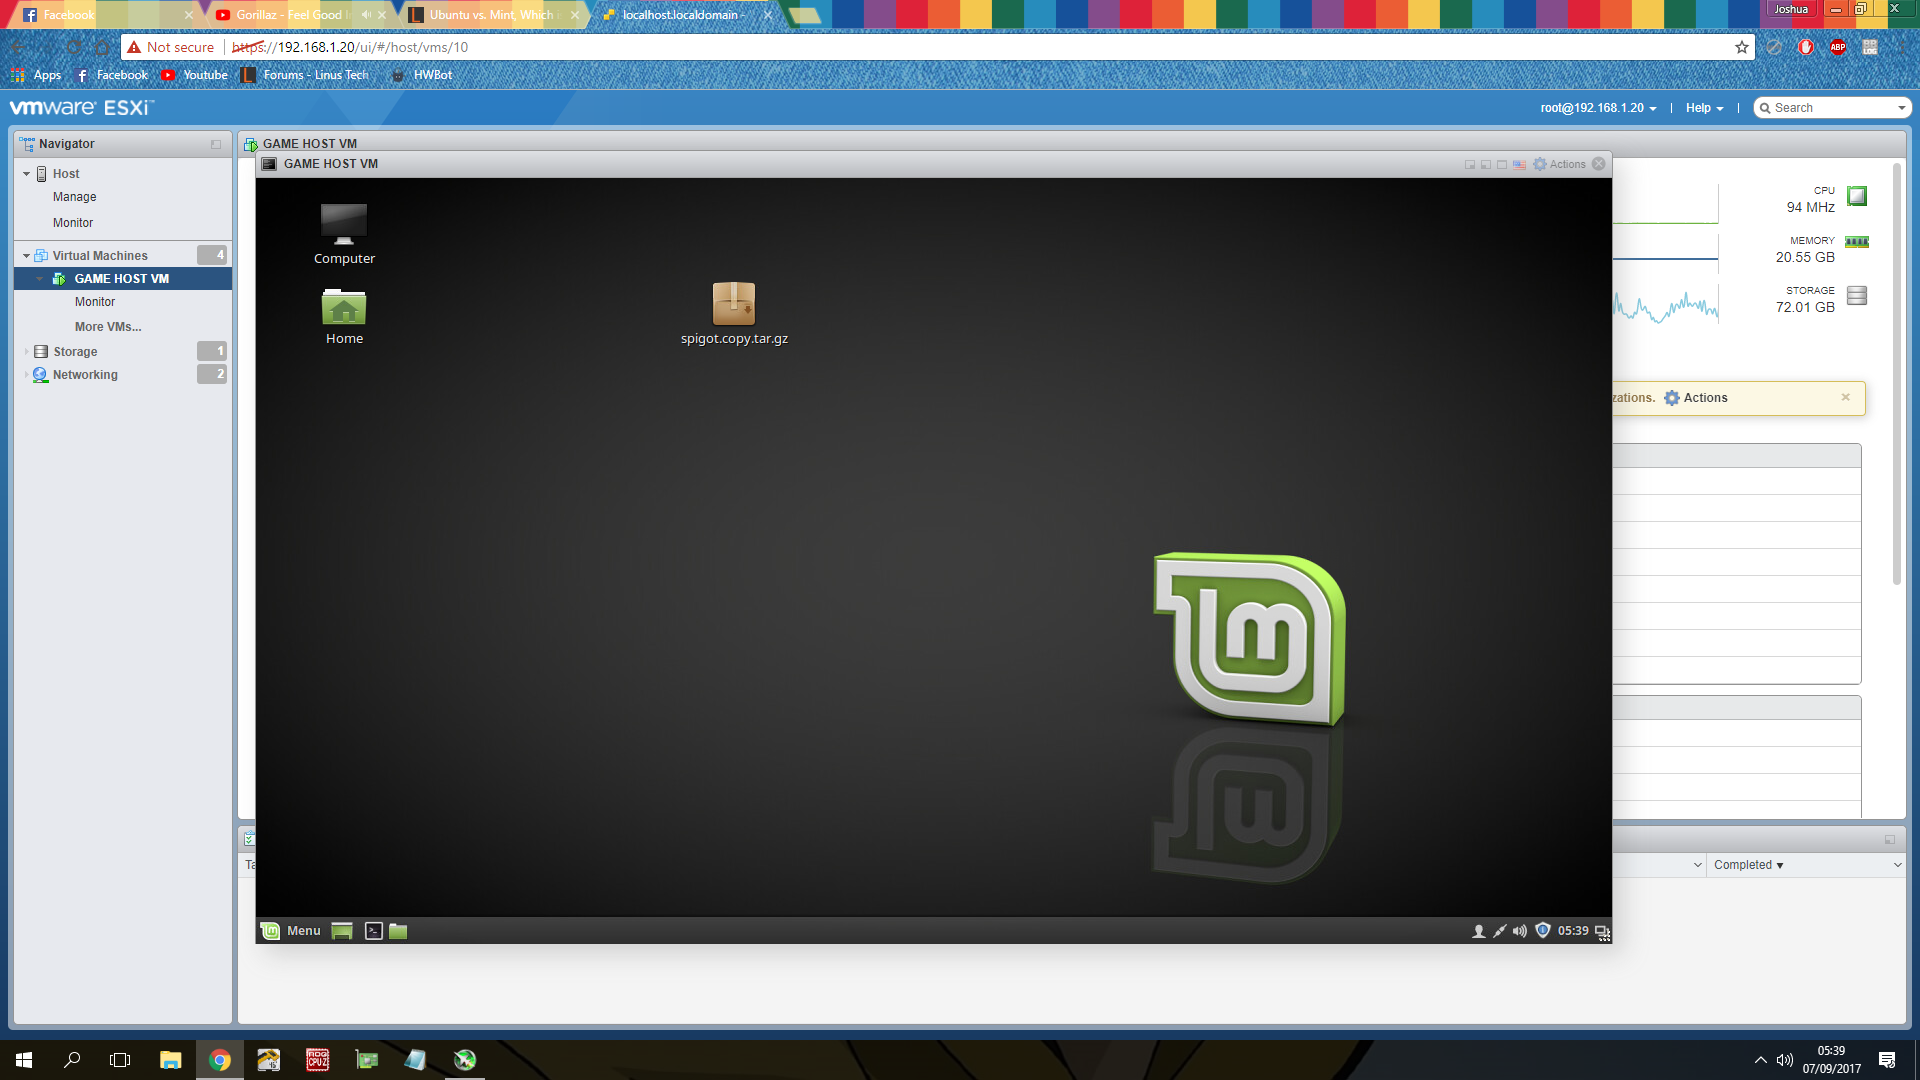
Task: Open the ROG CPU-Z taskbar app
Action: pos(318,1060)
